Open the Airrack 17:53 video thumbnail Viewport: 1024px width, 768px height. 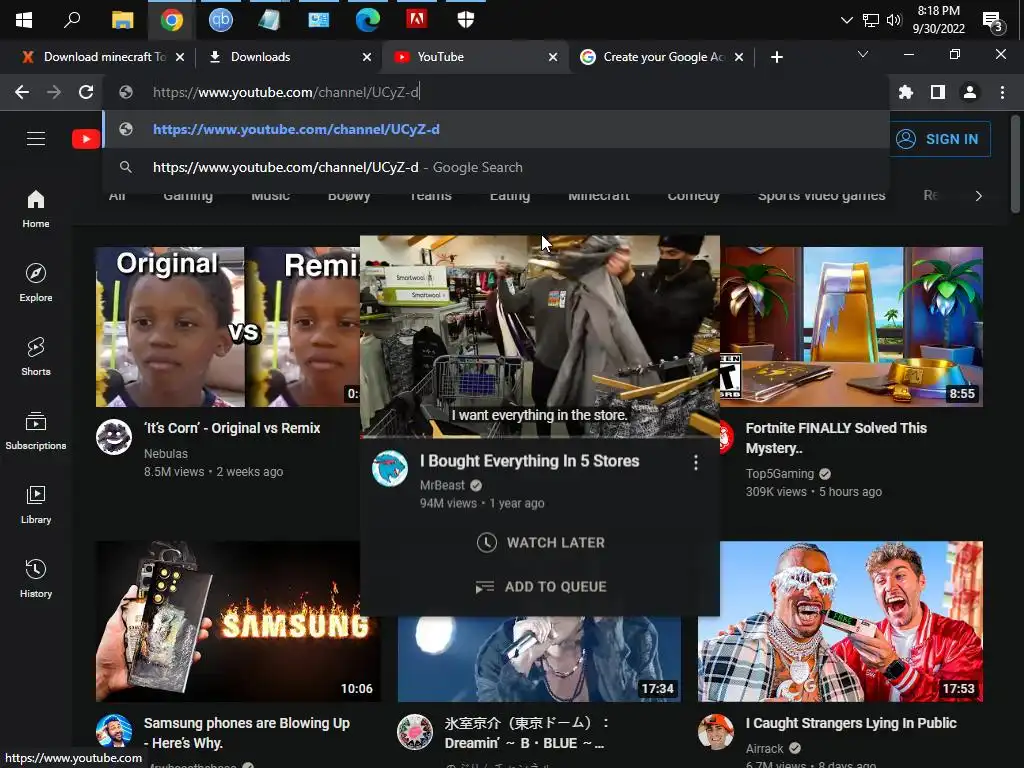840,622
